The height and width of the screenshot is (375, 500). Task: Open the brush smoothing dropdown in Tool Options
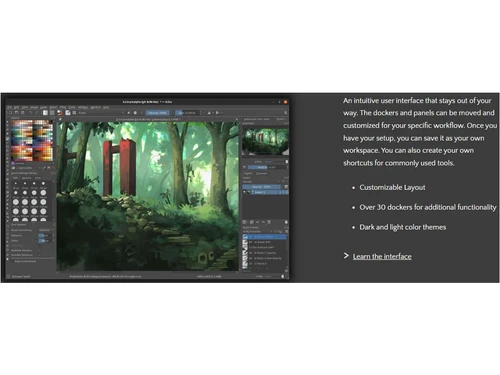click(45, 230)
